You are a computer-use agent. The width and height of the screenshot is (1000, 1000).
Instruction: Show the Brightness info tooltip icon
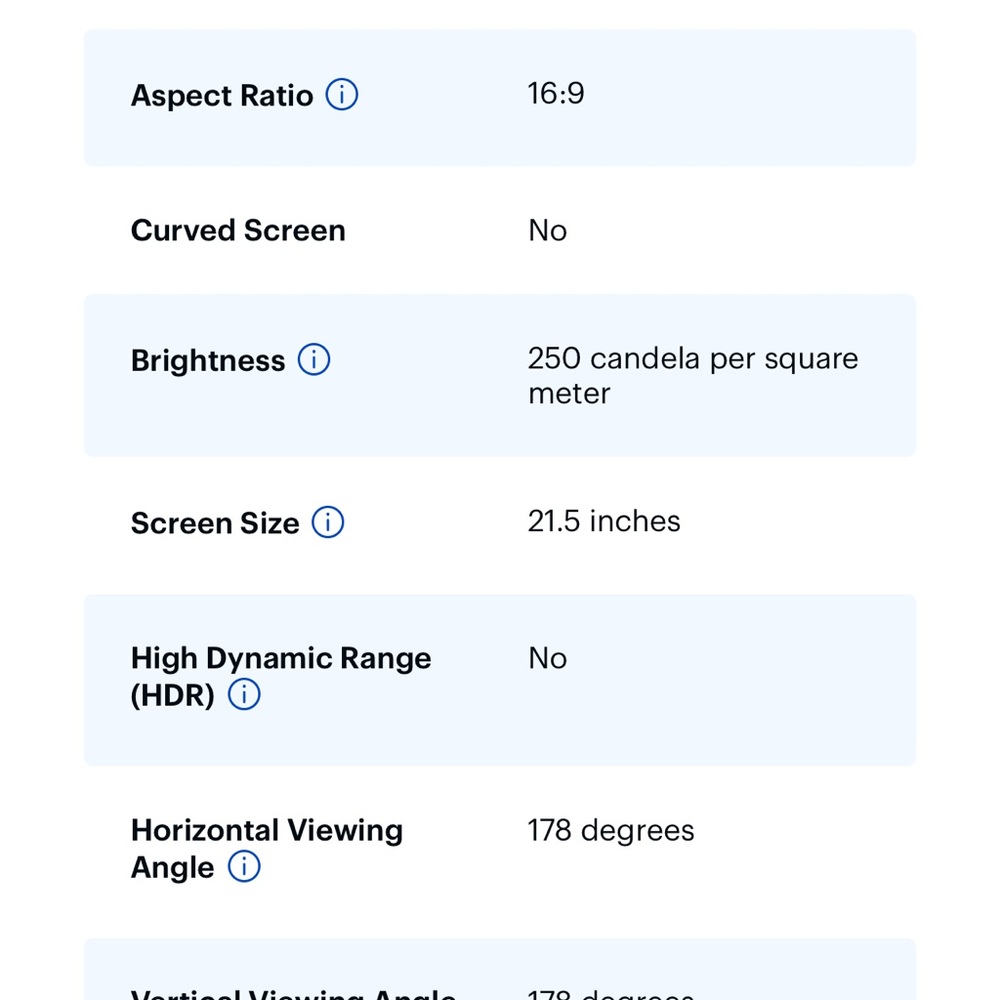click(x=314, y=360)
